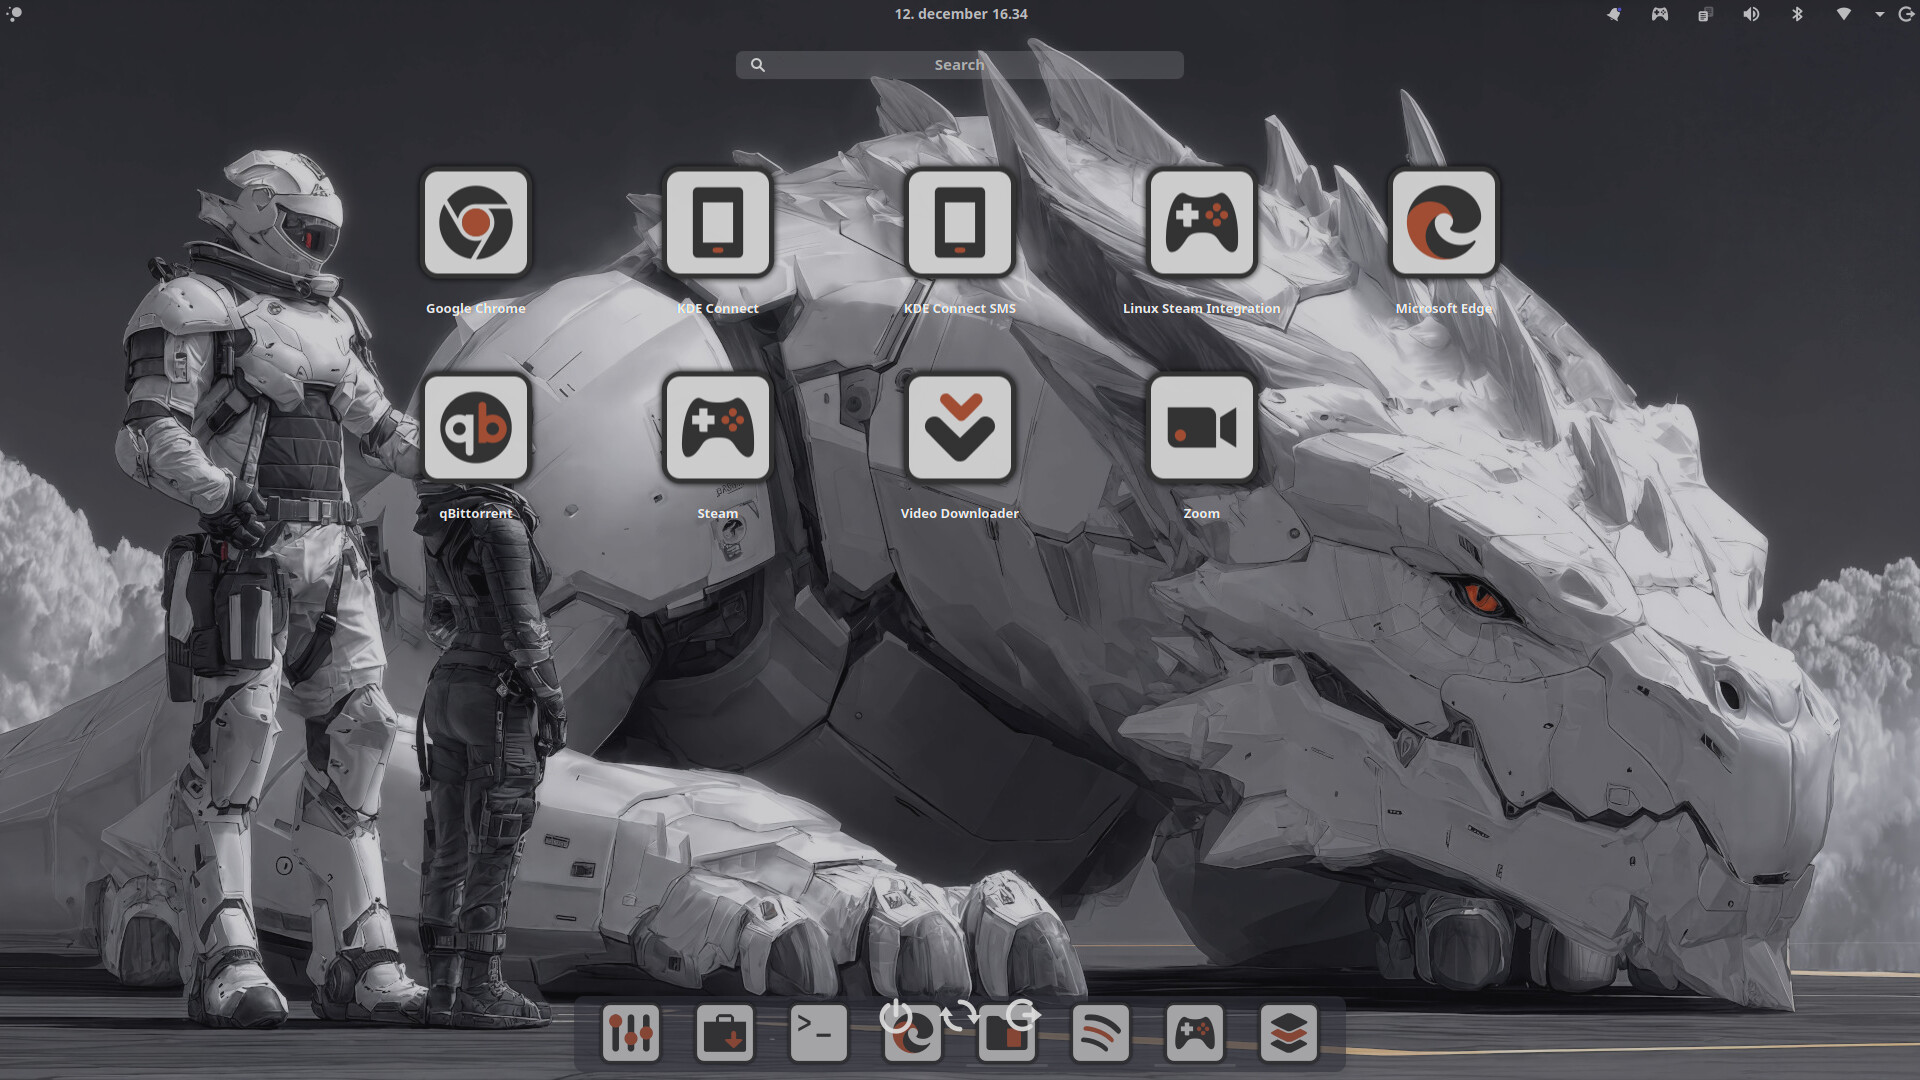Open the mixer sliders app in dock

[x=631, y=1033]
